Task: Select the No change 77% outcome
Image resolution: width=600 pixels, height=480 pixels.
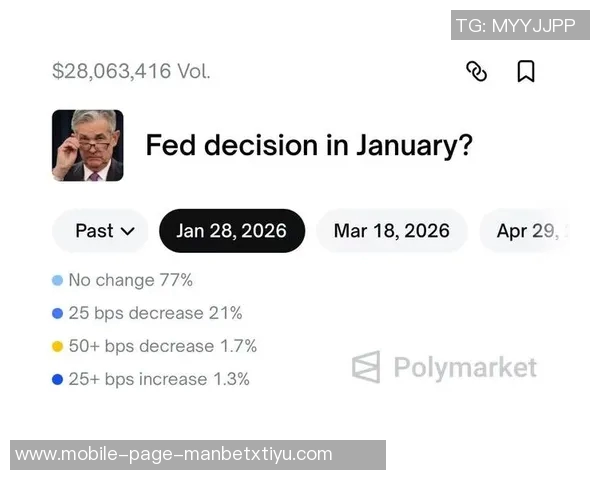Action: 130,281
